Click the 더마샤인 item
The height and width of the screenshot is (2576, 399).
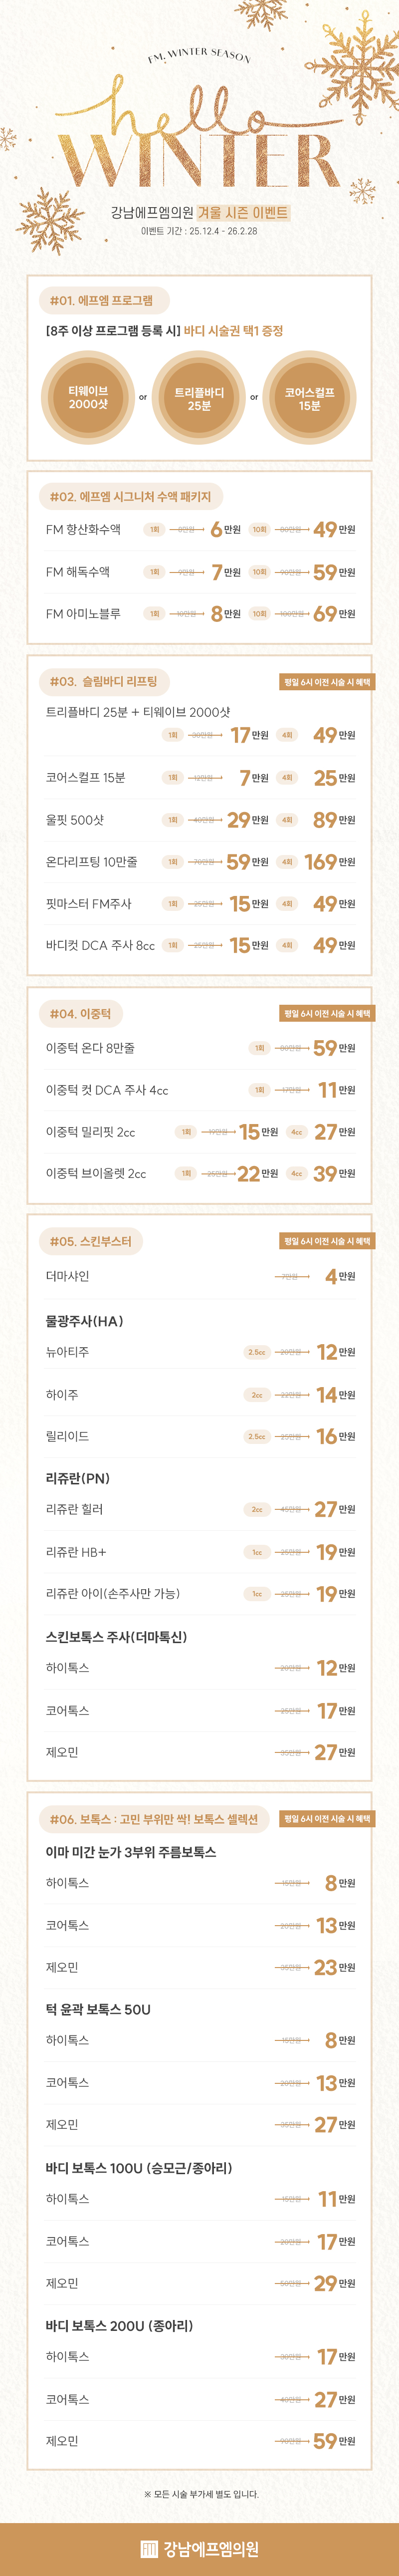67,1276
